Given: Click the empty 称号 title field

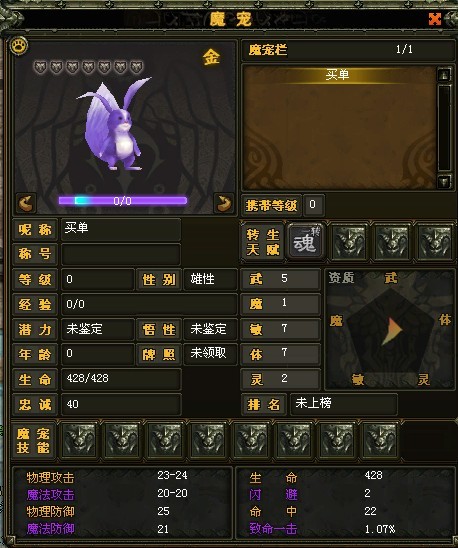Looking at the screenshot, I should [121, 254].
